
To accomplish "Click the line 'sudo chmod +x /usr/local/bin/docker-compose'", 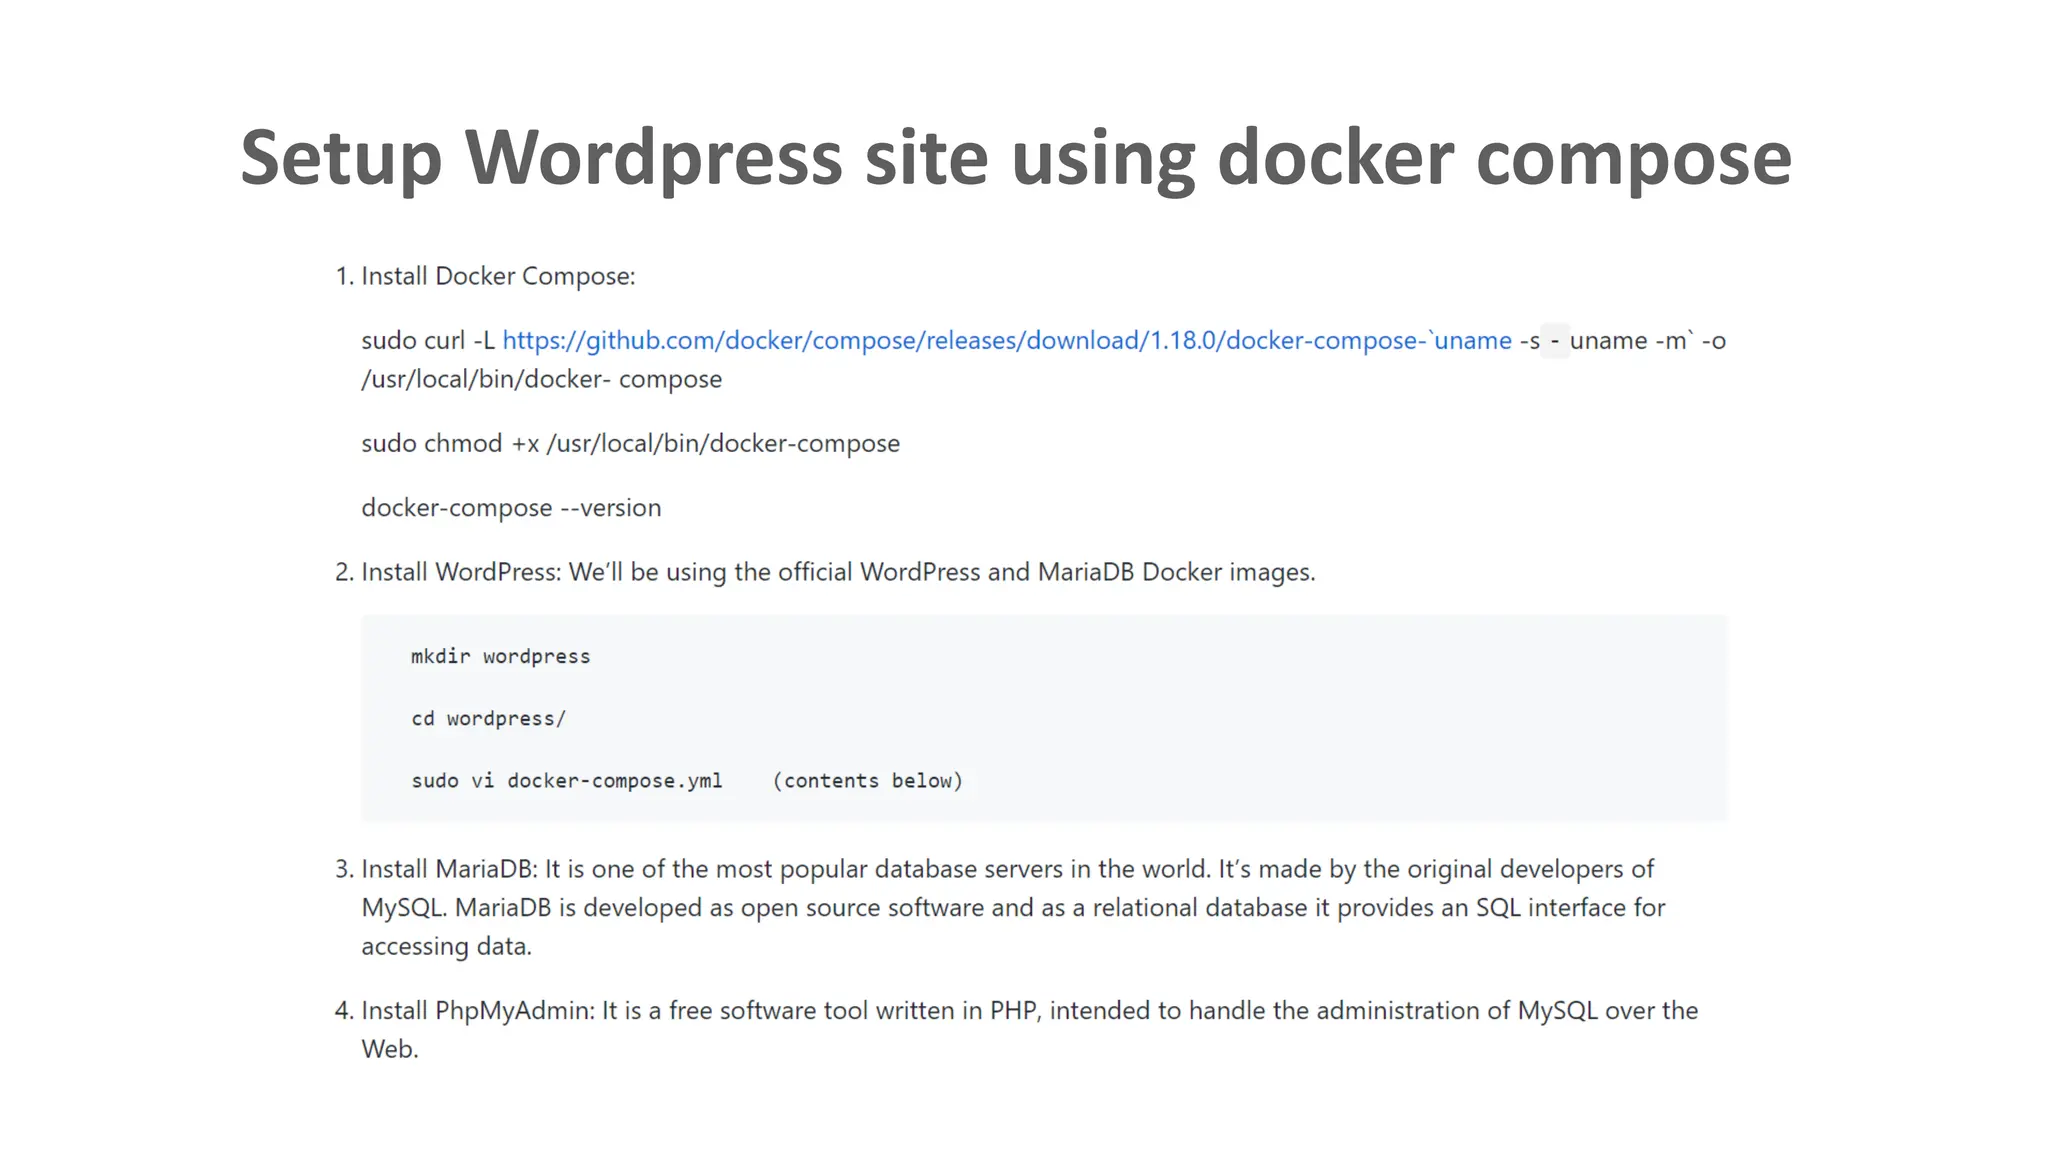I will pos(631,444).
